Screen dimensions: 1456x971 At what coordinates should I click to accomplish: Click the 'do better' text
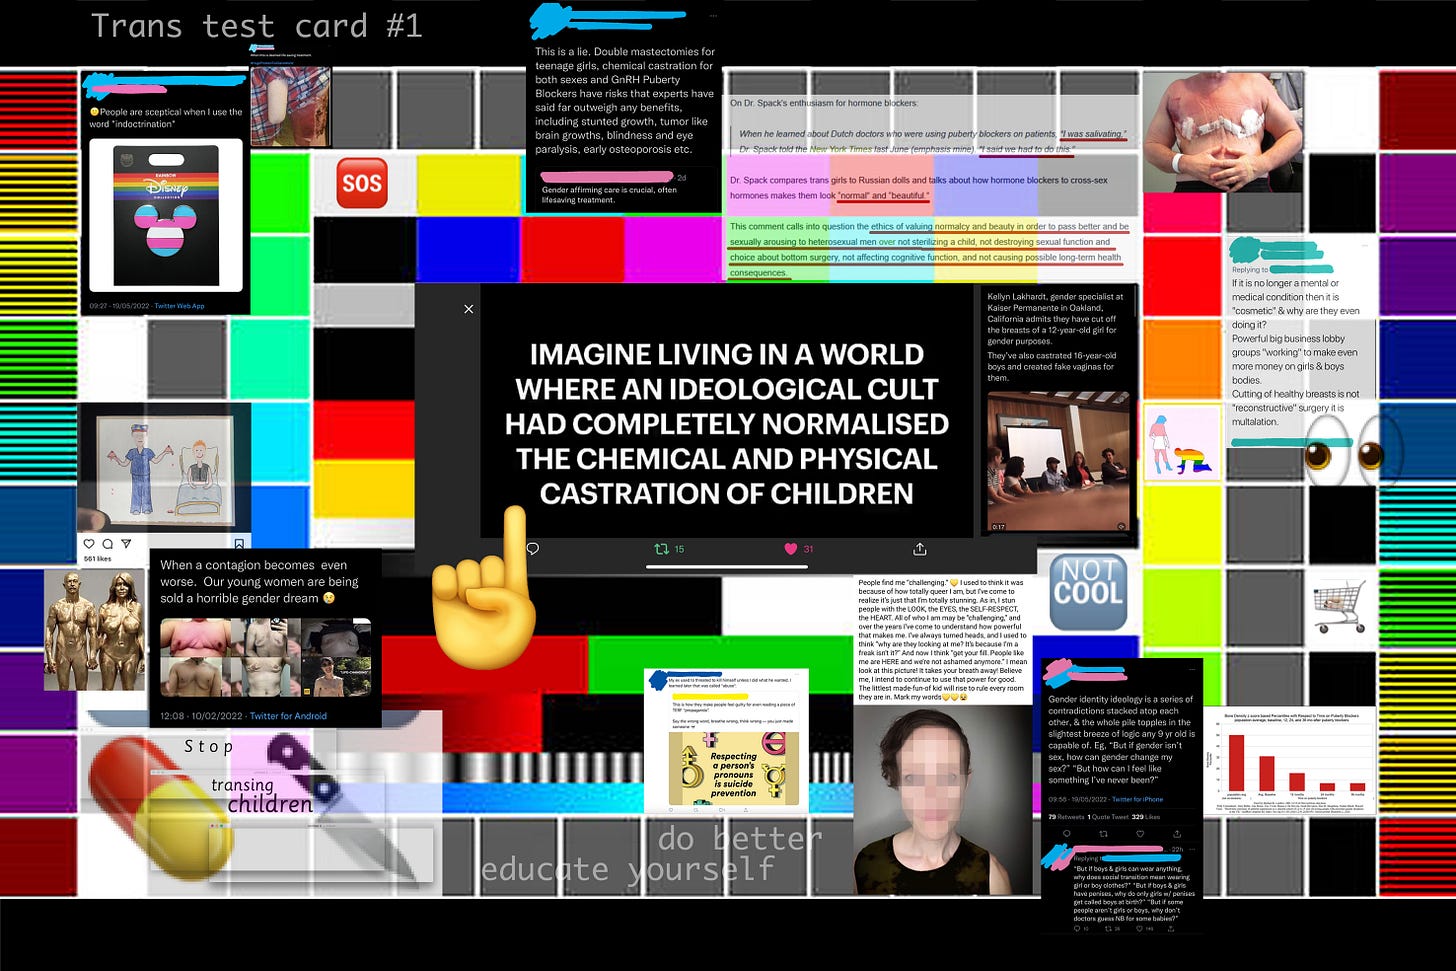point(740,838)
